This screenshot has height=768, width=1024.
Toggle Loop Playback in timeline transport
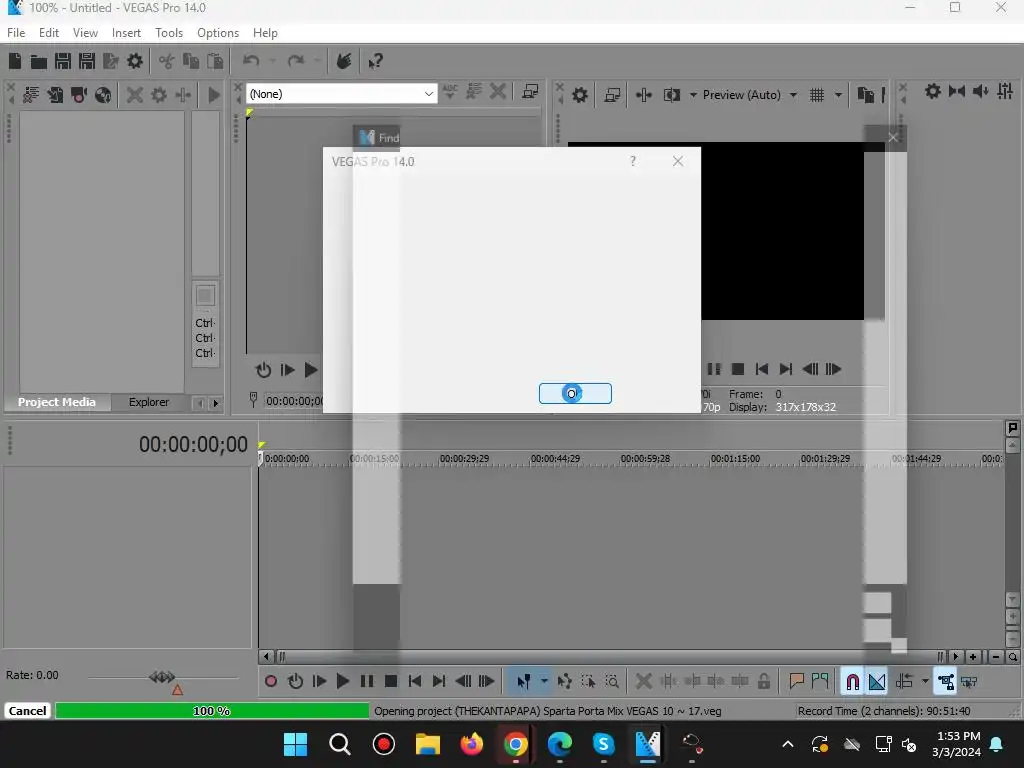[x=295, y=682]
